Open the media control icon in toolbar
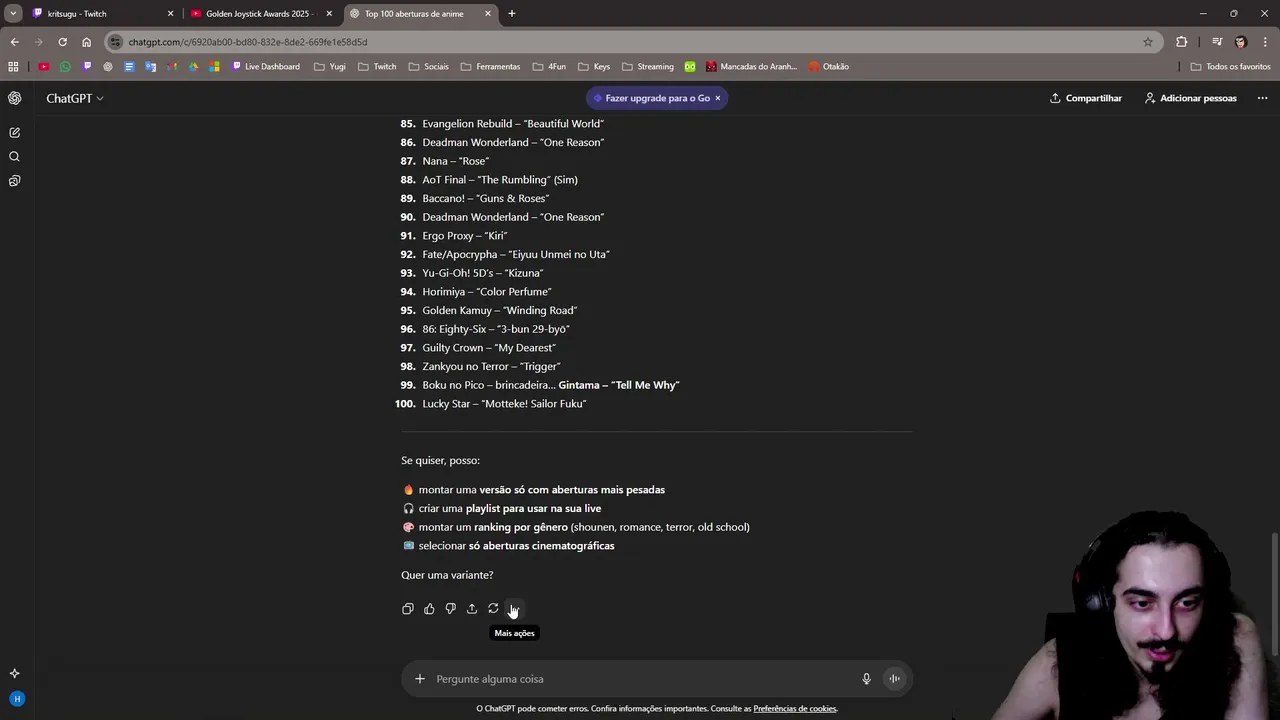 (x=1217, y=42)
